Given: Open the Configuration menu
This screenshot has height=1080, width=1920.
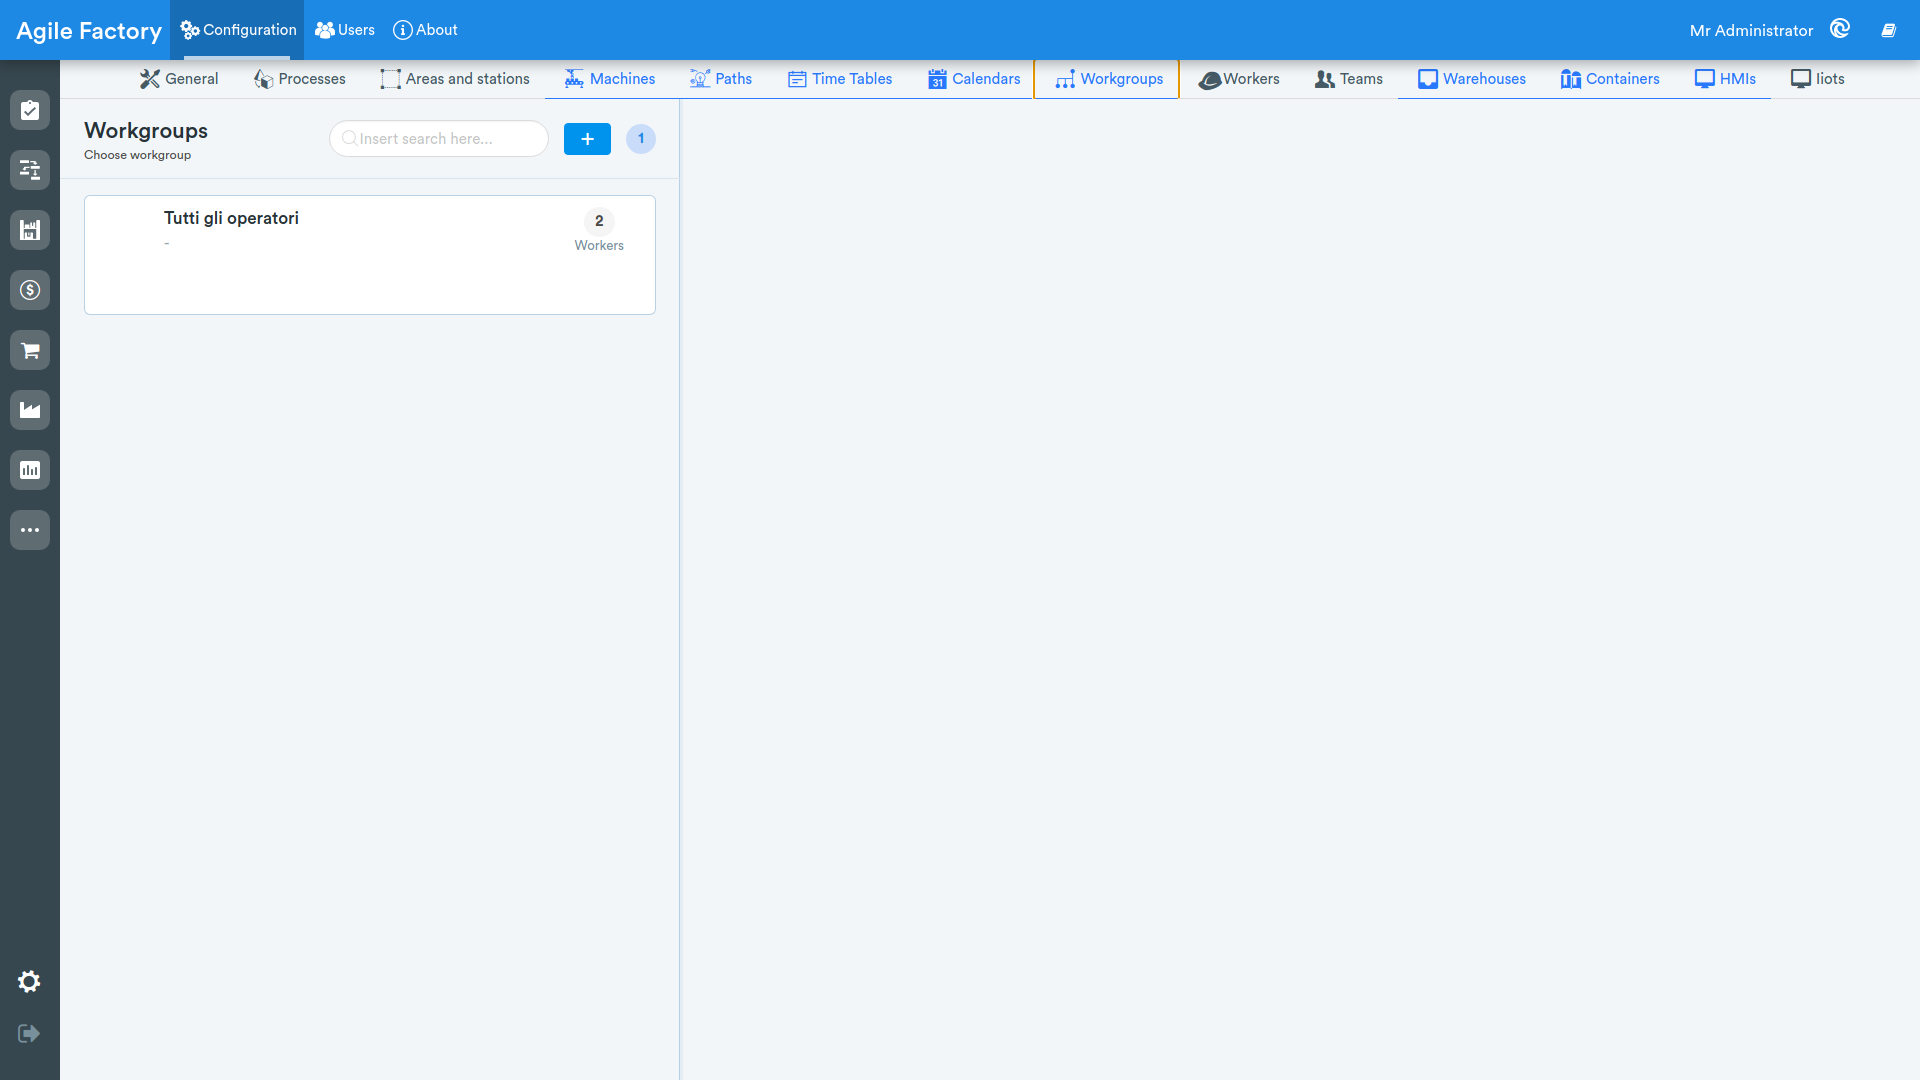Looking at the screenshot, I should click(x=238, y=30).
